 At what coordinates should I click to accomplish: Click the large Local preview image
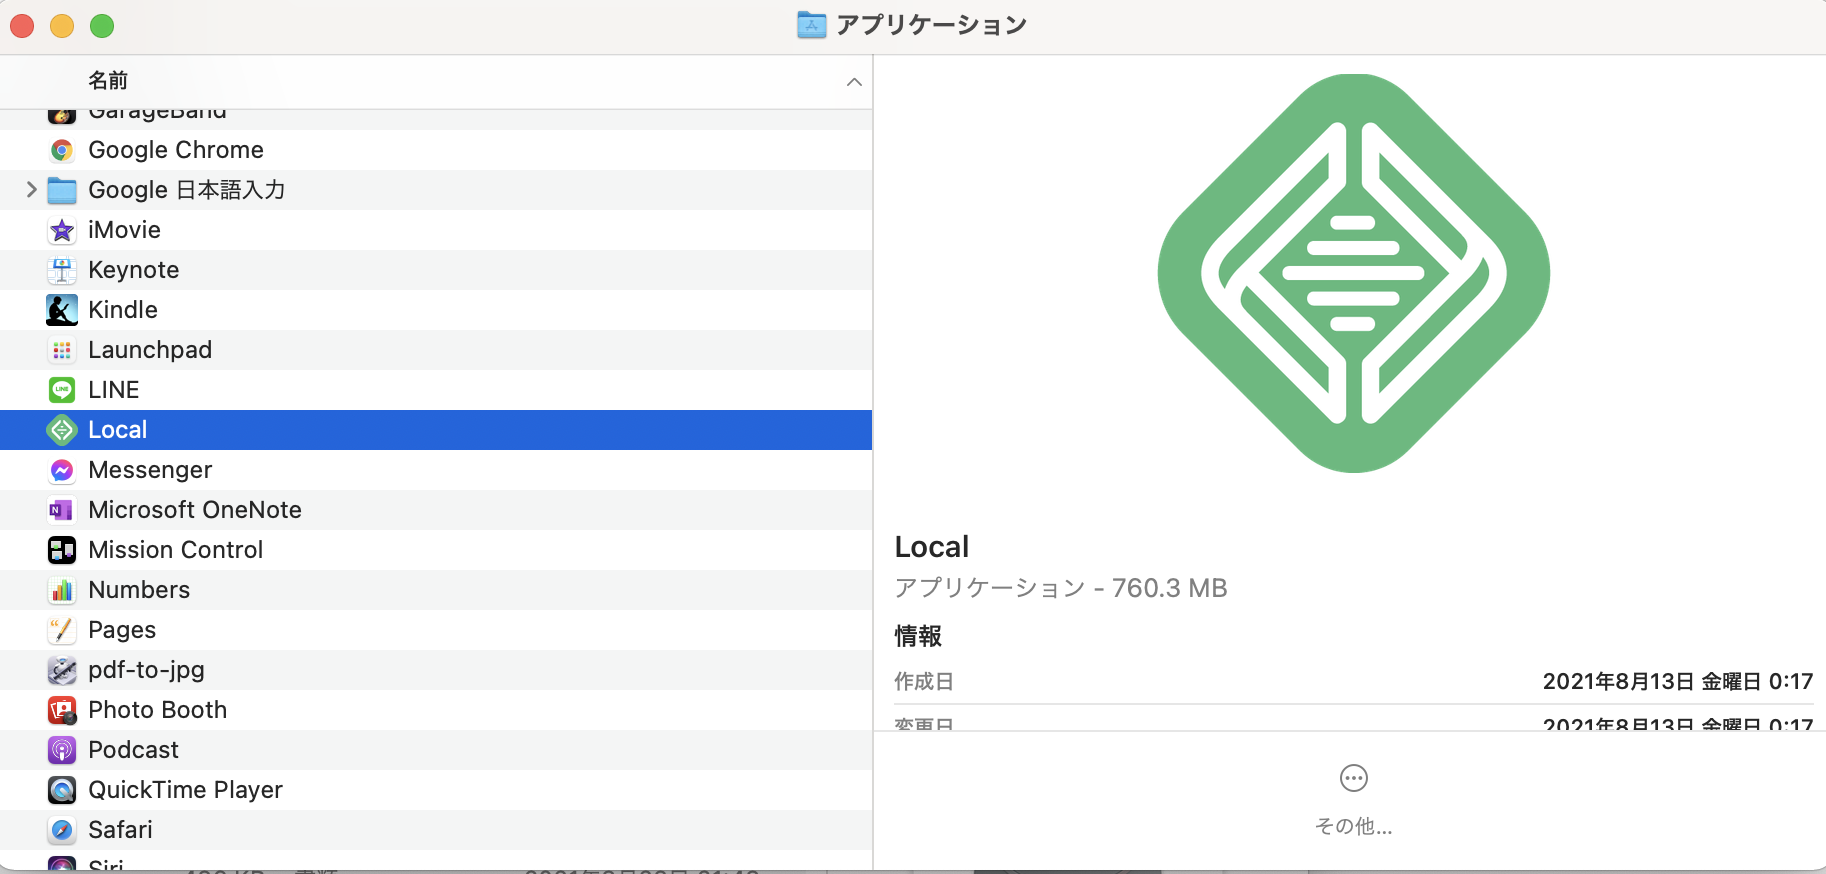(1353, 273)
